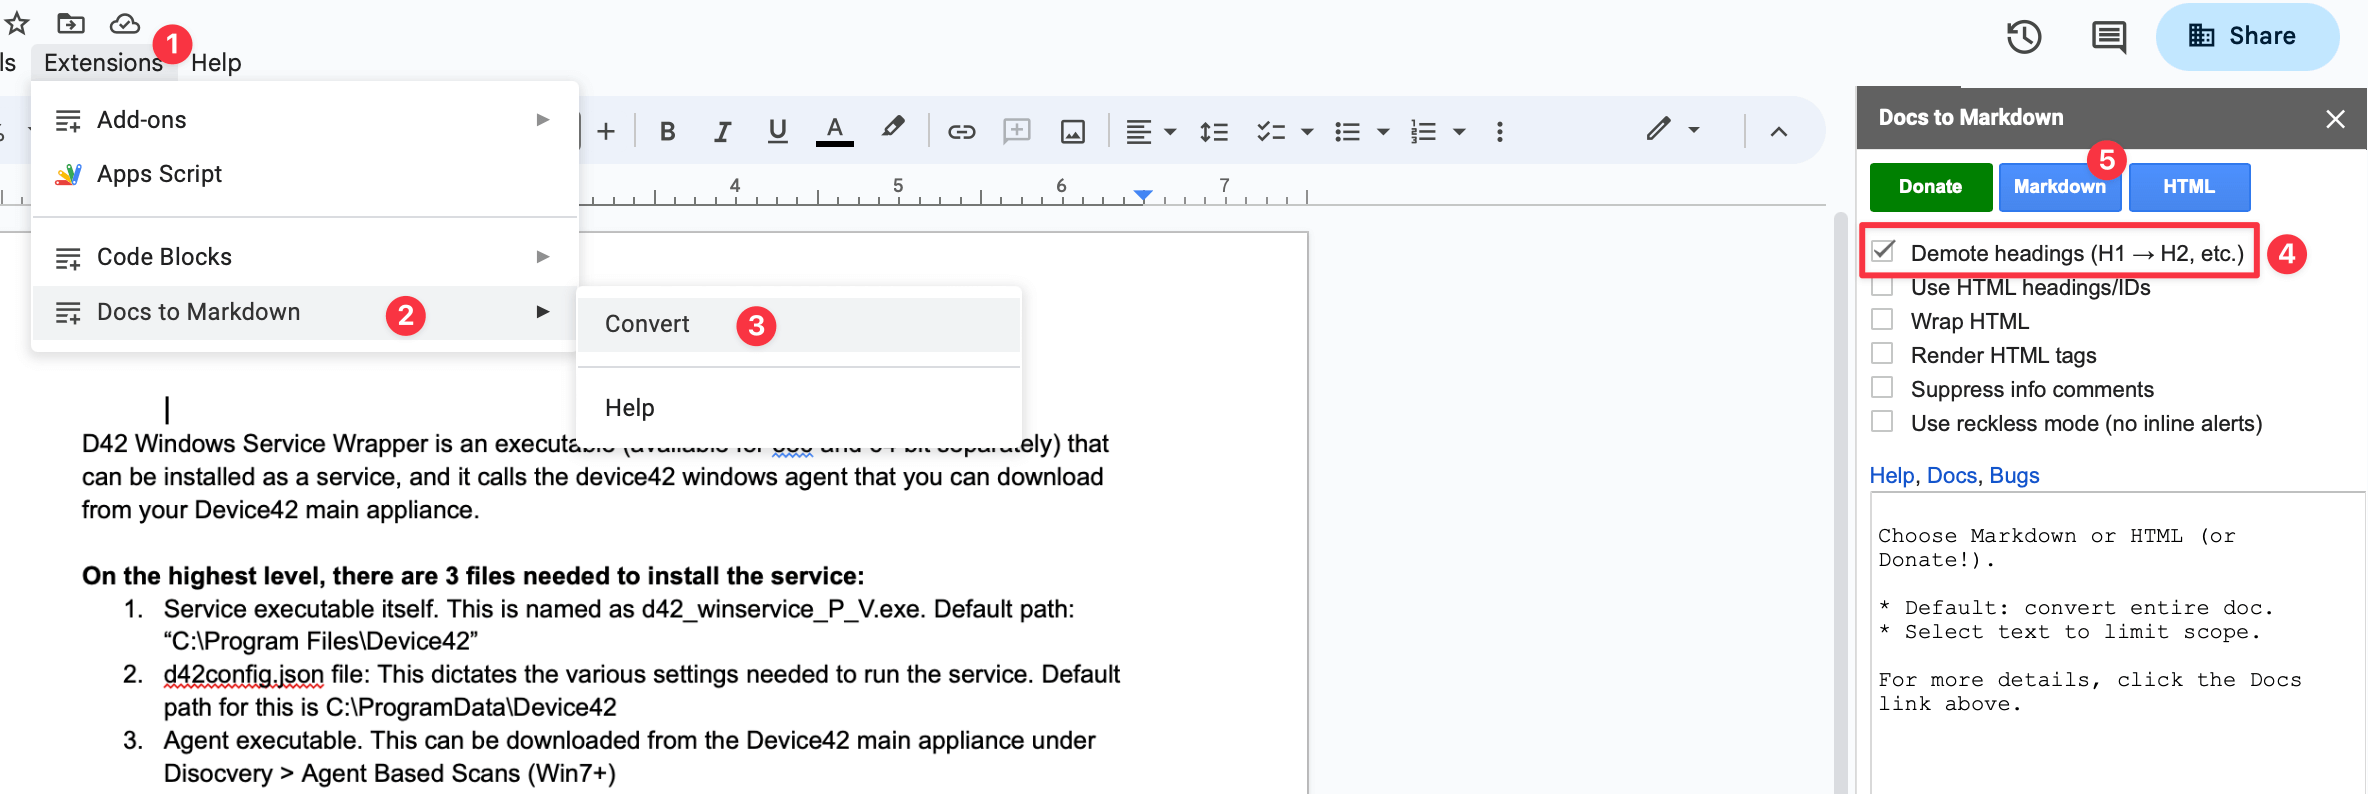Viewport: 2368px width, 794px height.
Task: Open the toolbar more options menu
Action: [x=1499, y=132]
